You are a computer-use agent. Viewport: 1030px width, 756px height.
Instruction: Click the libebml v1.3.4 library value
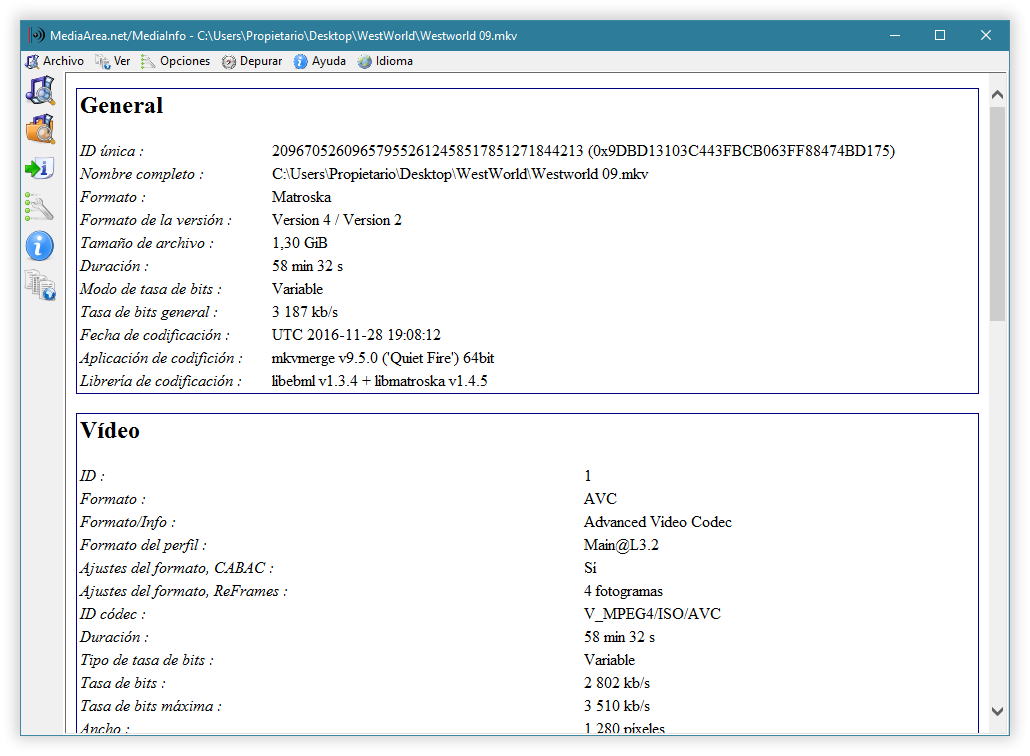pos(380,381)
